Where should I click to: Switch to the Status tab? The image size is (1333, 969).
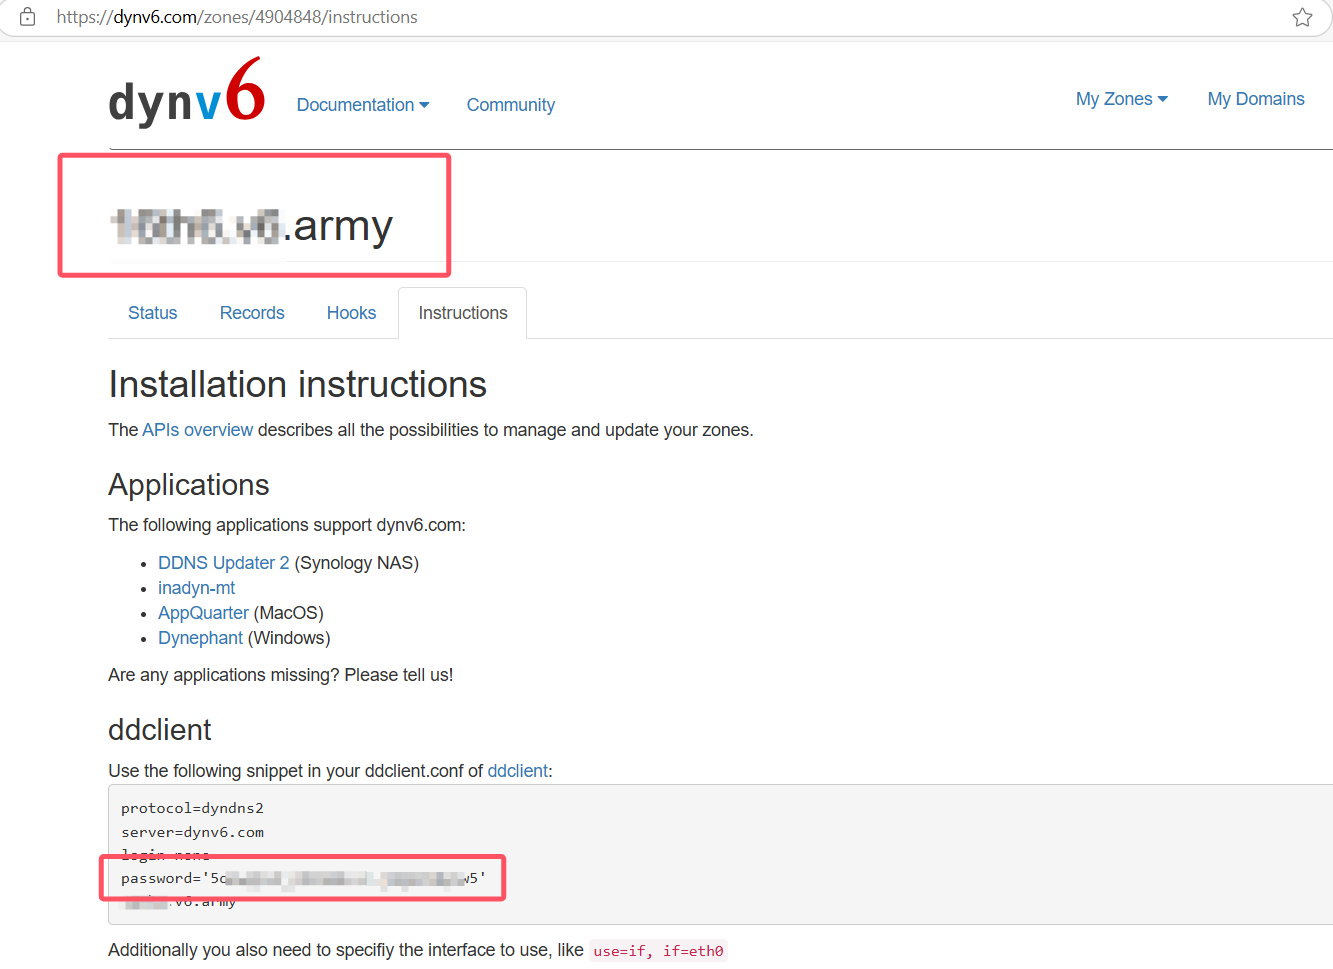[152, 313]
